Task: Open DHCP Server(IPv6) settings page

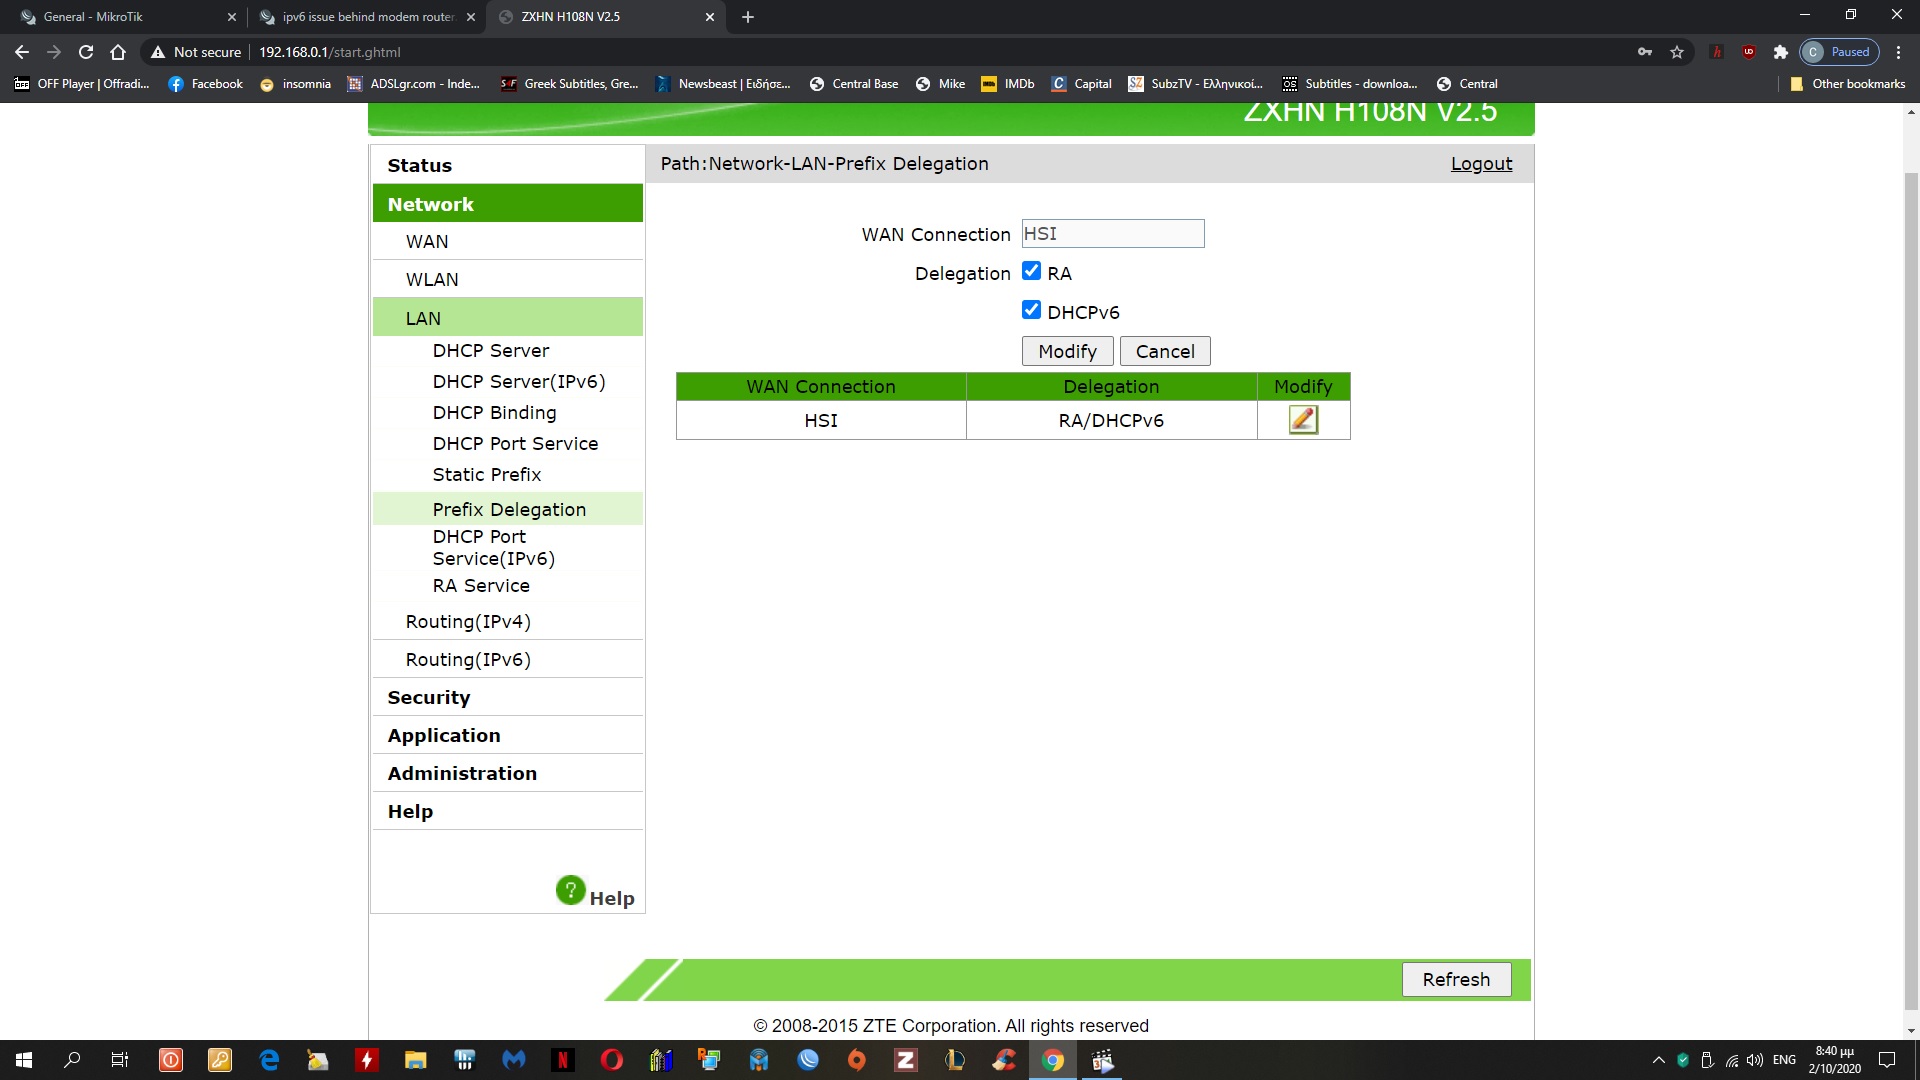Action: [518, 382]
